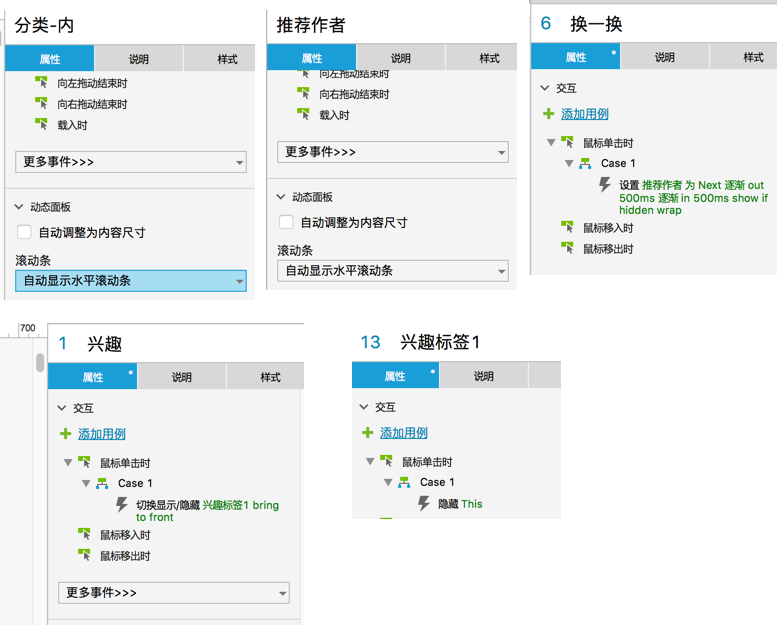Switch to 样式 tab in 分类-内 panel
Screen dimensions: 778x626
point(220,59)
